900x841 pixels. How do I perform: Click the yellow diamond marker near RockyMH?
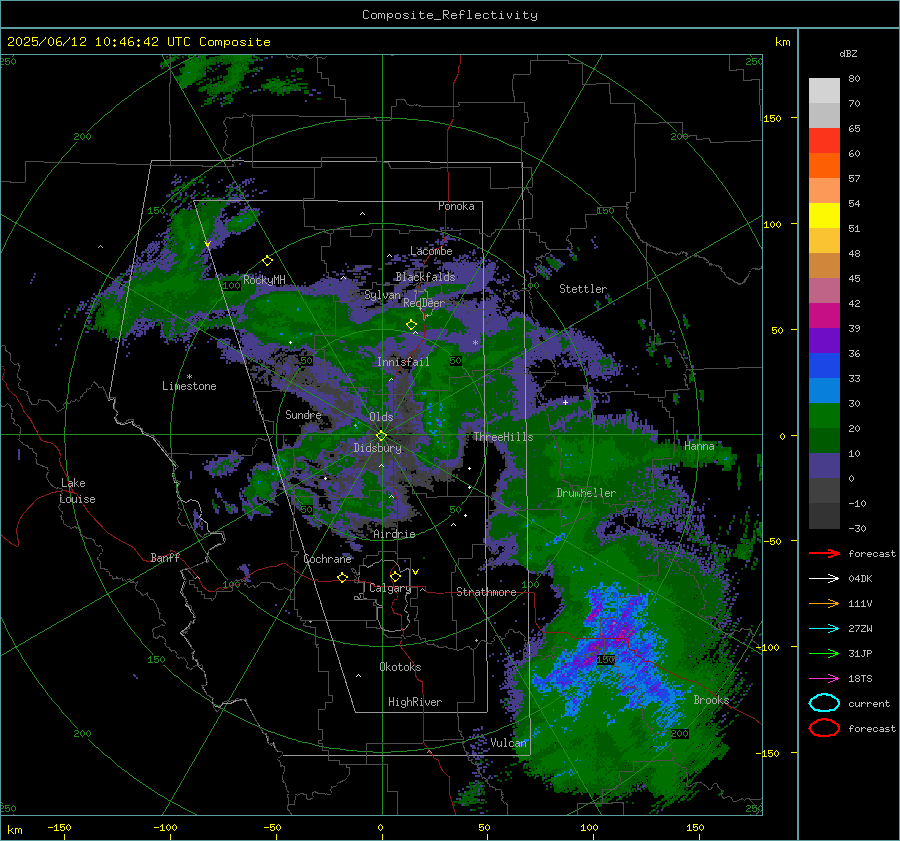pos(267,261)
